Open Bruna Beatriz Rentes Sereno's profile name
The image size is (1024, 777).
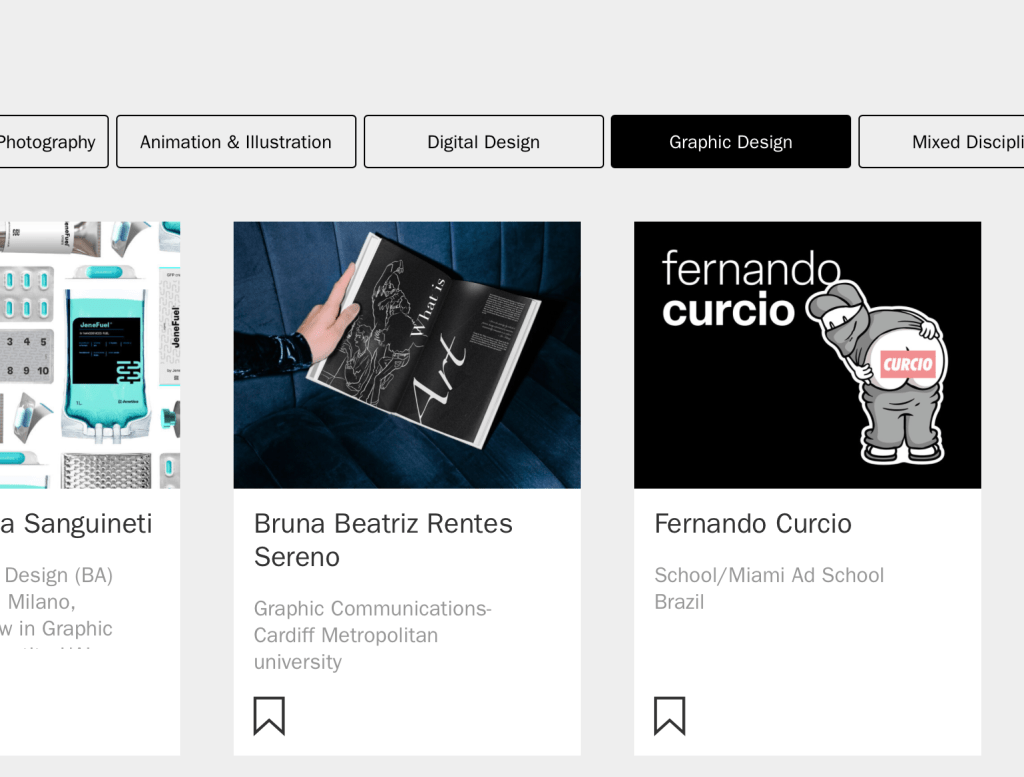tap(383, 540)
